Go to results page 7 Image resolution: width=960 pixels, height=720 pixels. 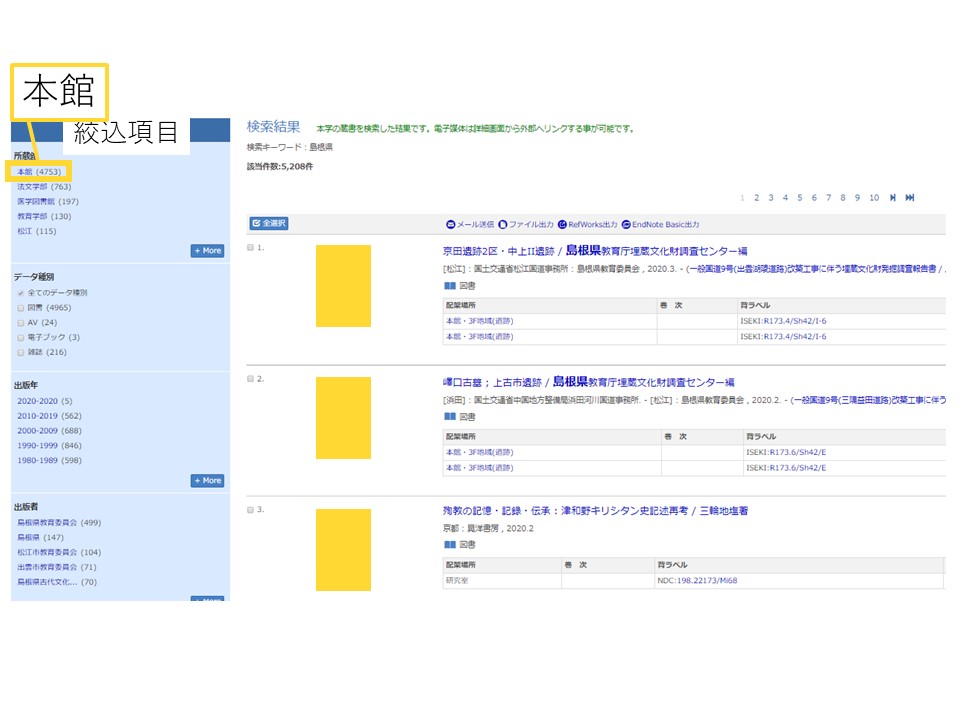point(828,198)
